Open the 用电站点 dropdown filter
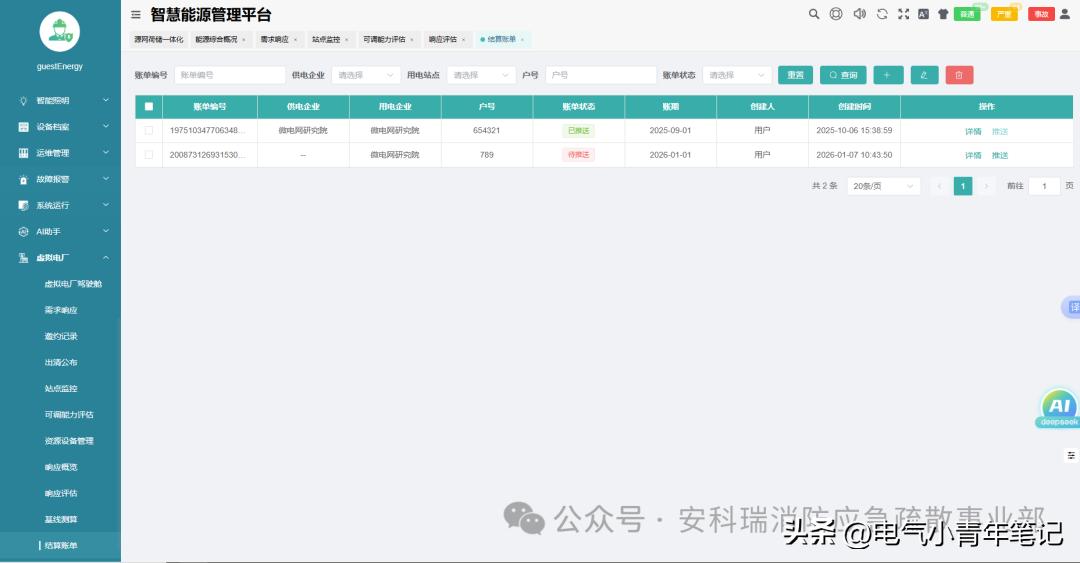 click(x=481, y=75)
